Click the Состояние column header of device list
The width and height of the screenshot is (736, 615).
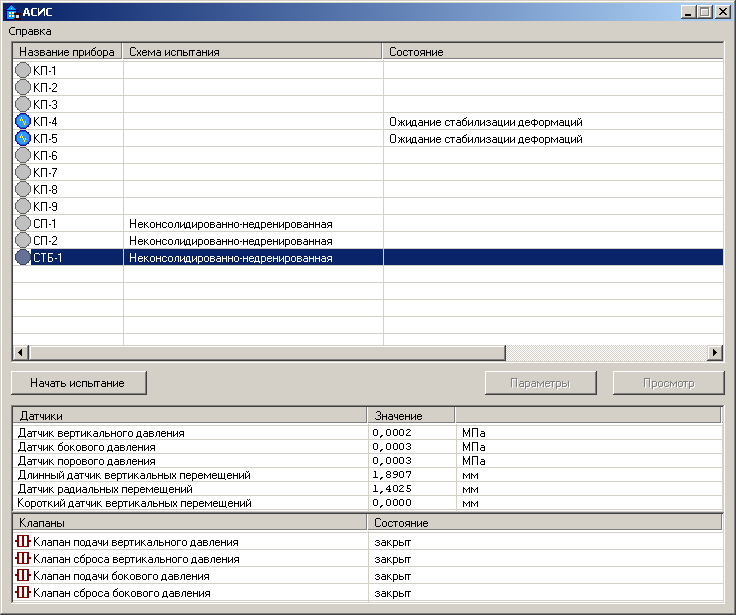point(553,52)
